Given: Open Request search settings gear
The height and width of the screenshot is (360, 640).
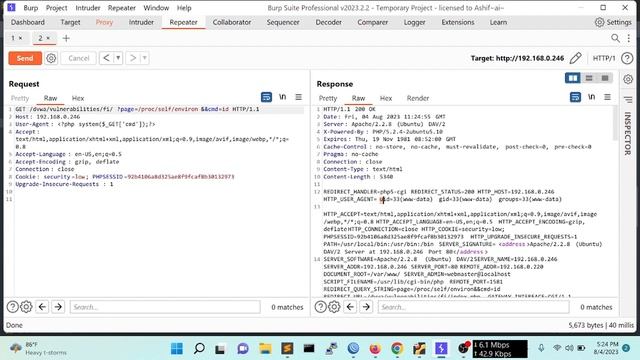Looking at the screenshot, I should click(27, 307).
